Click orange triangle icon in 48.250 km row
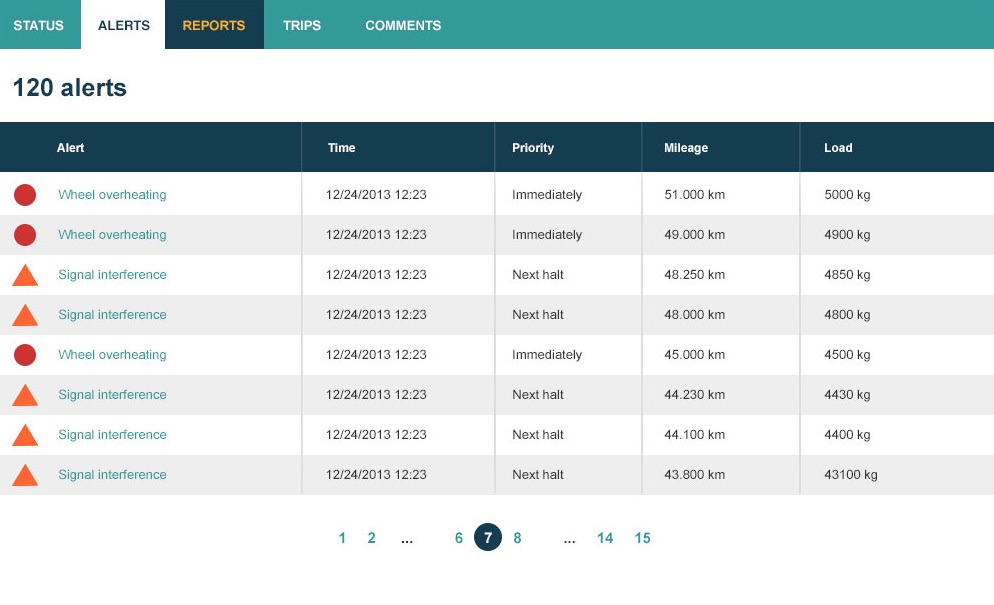The image size is (994, 605). click(x=25, y=275)
